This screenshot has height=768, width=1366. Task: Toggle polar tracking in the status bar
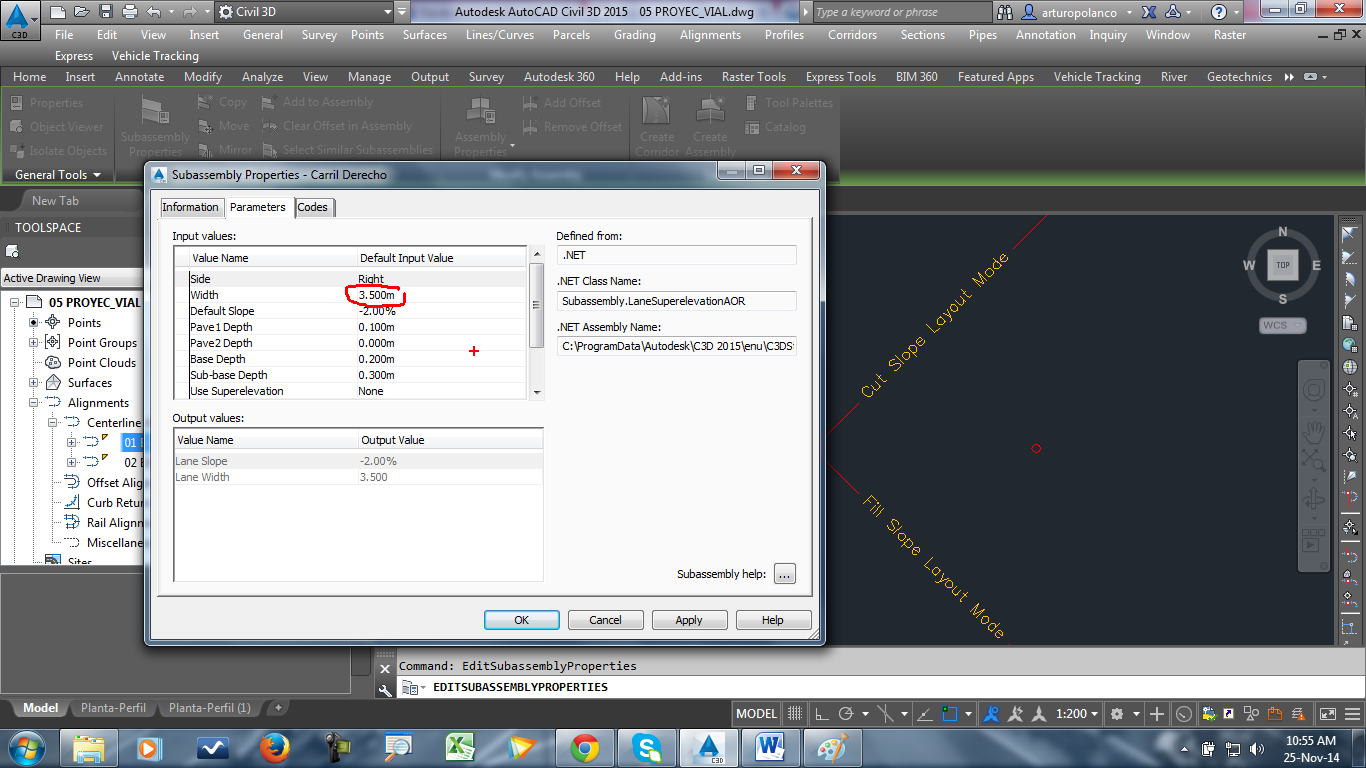coord(846,714)
